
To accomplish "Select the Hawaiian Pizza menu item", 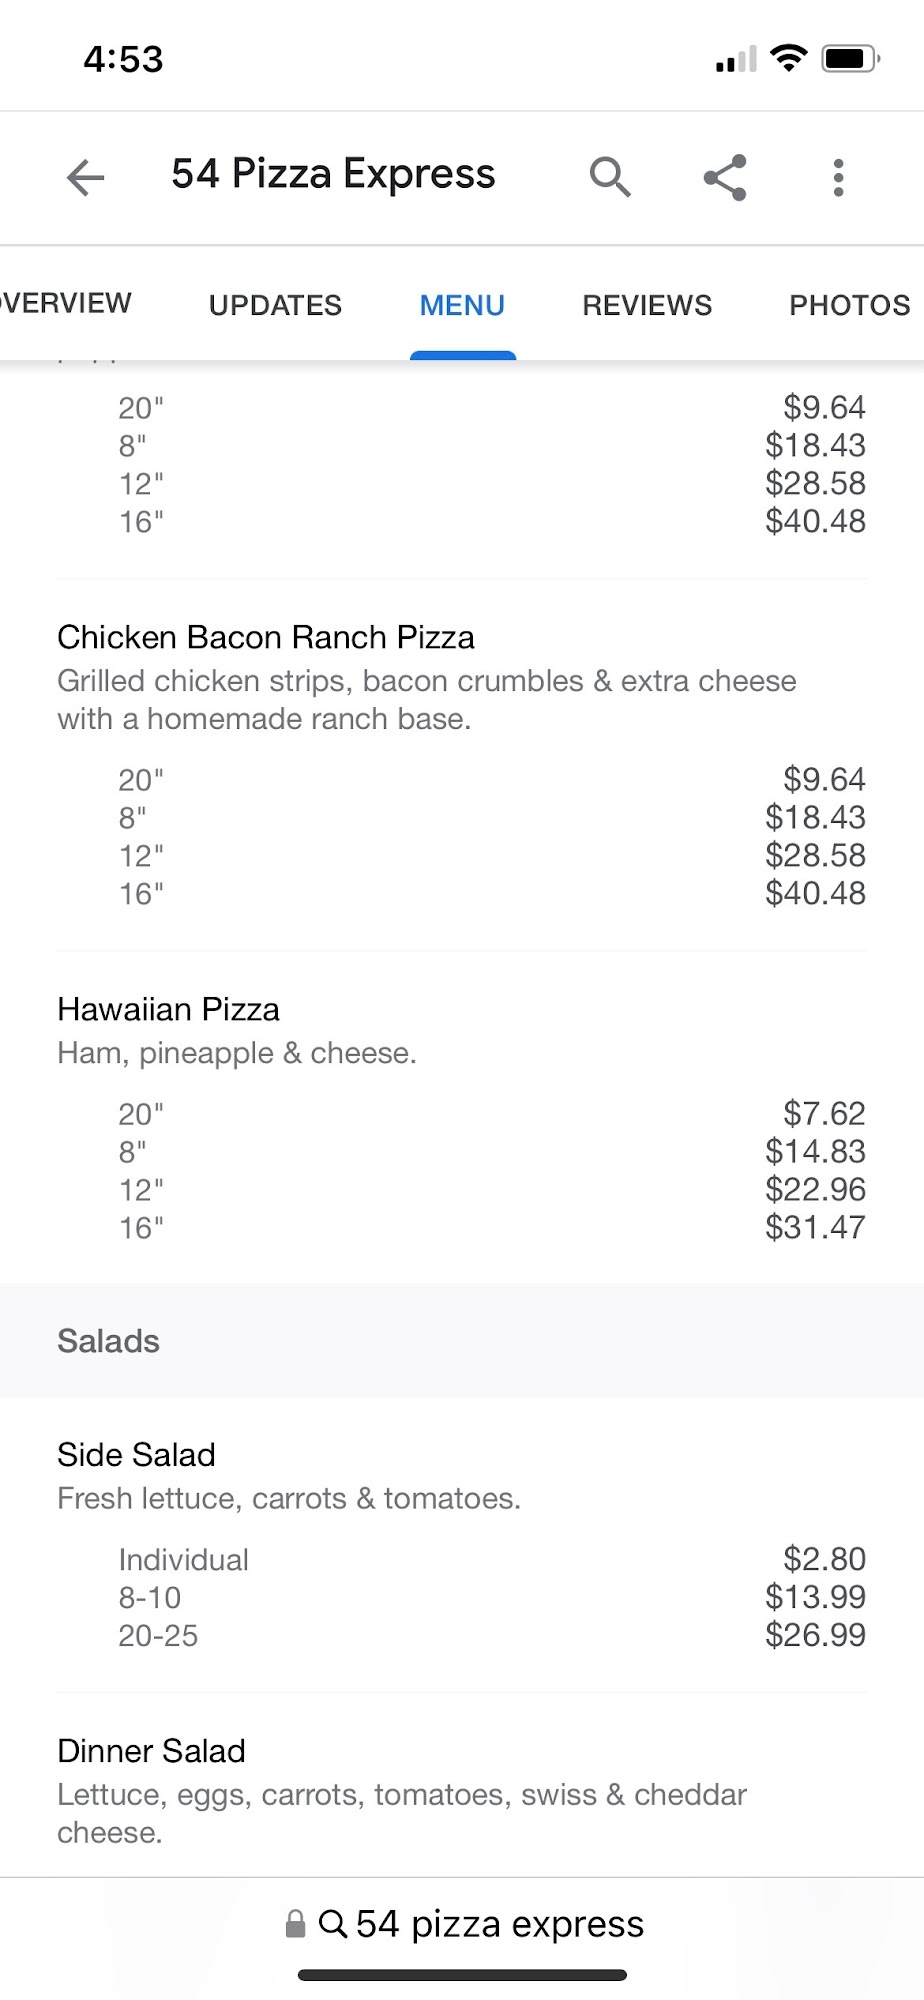I will pyautogui.click(x=168, y=1009).
